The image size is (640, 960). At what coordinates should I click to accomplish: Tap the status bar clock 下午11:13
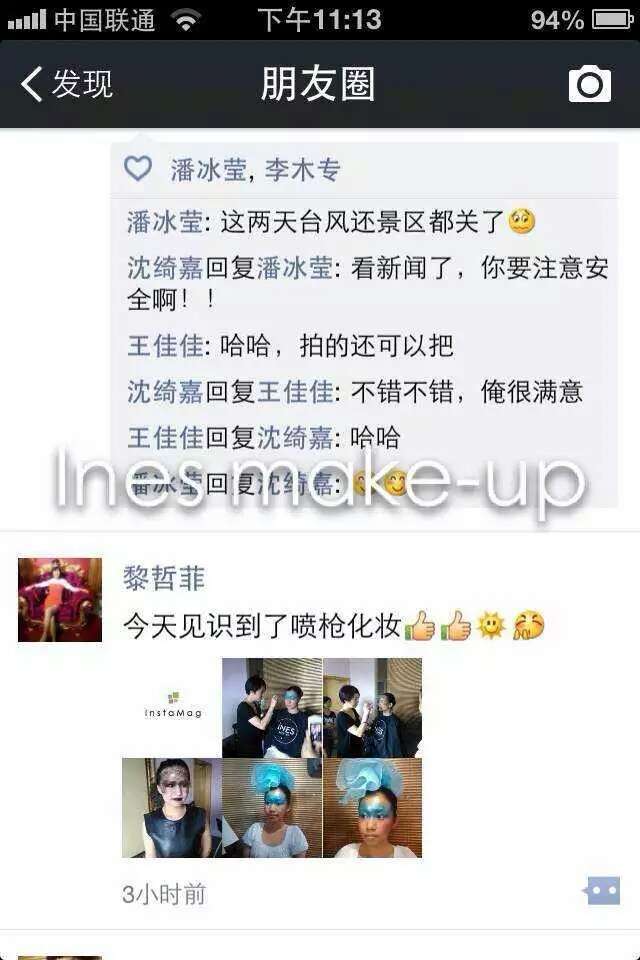coord(319,20)
